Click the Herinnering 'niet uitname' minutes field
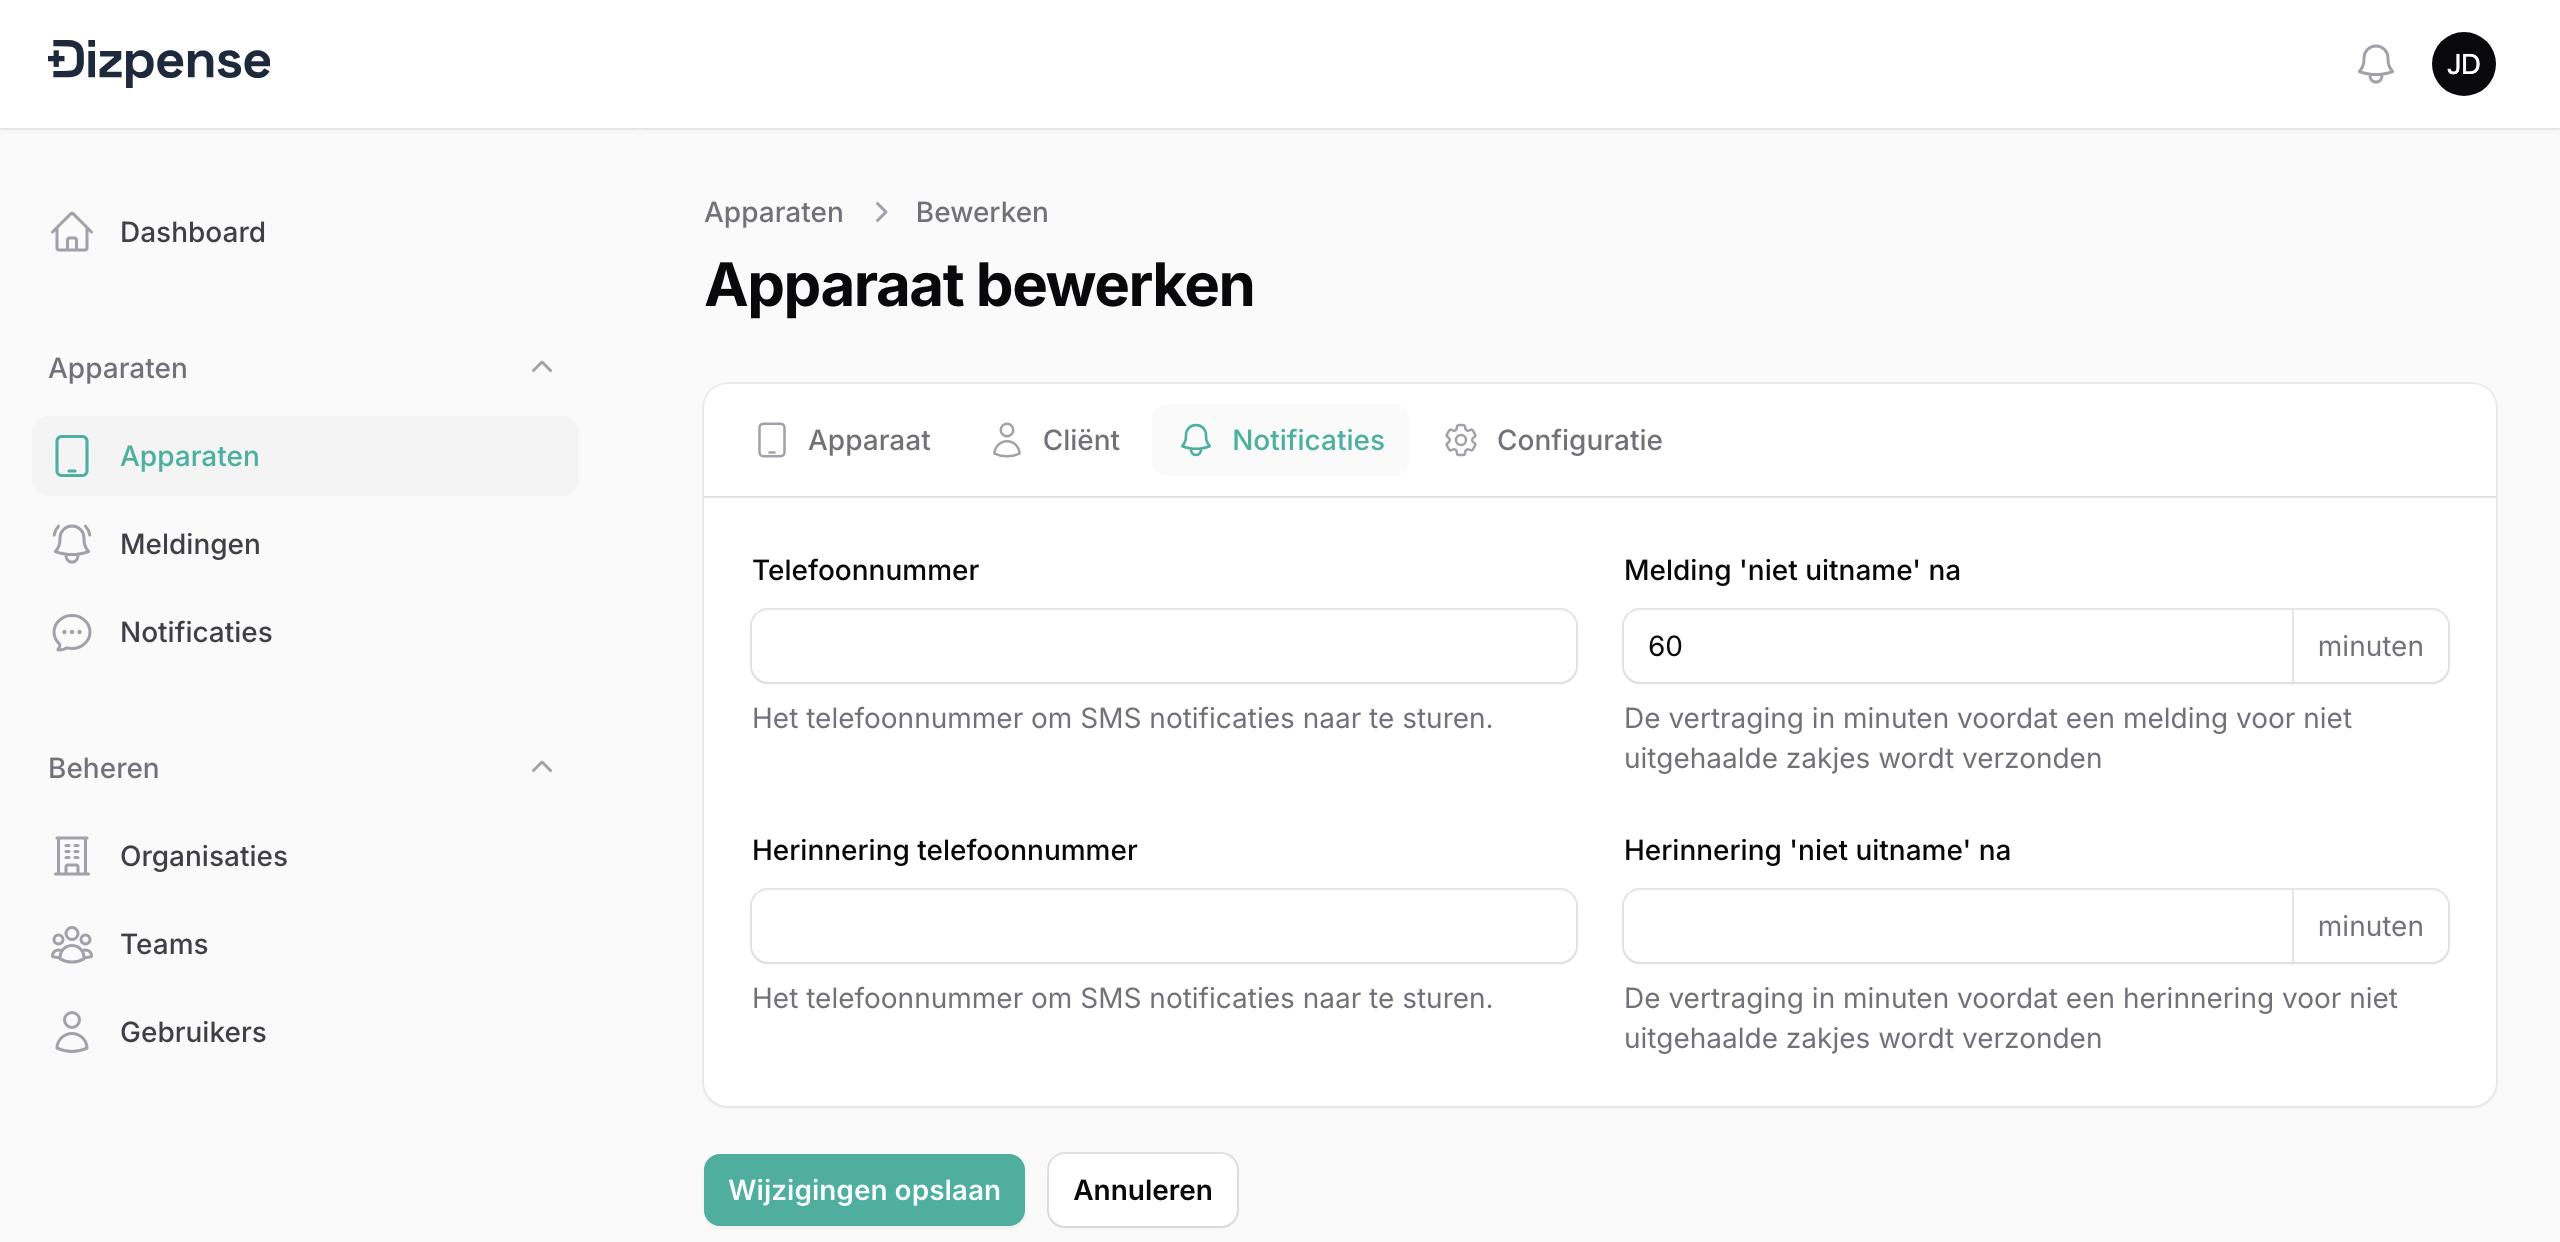This screenshot has height=1242, width=2560. click(x=1958, y=926)
